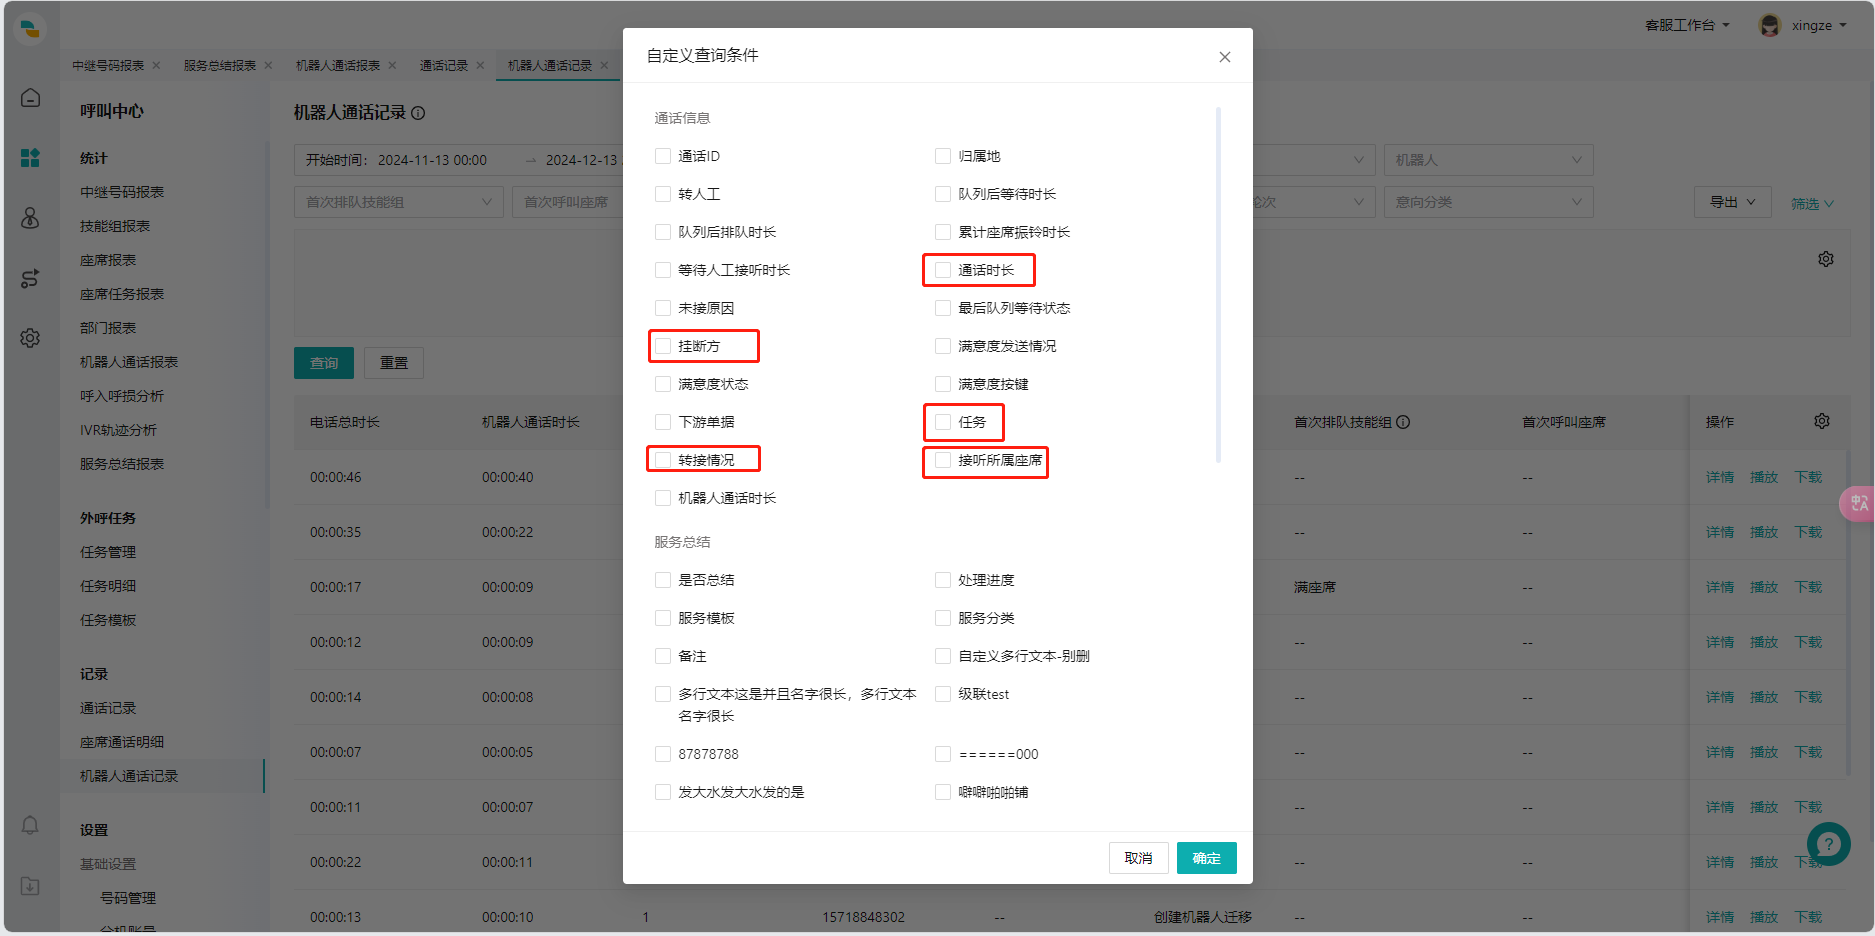Open the home icon in the left sidebar
The image size is (1875, 936).
[x=30, y=97]
